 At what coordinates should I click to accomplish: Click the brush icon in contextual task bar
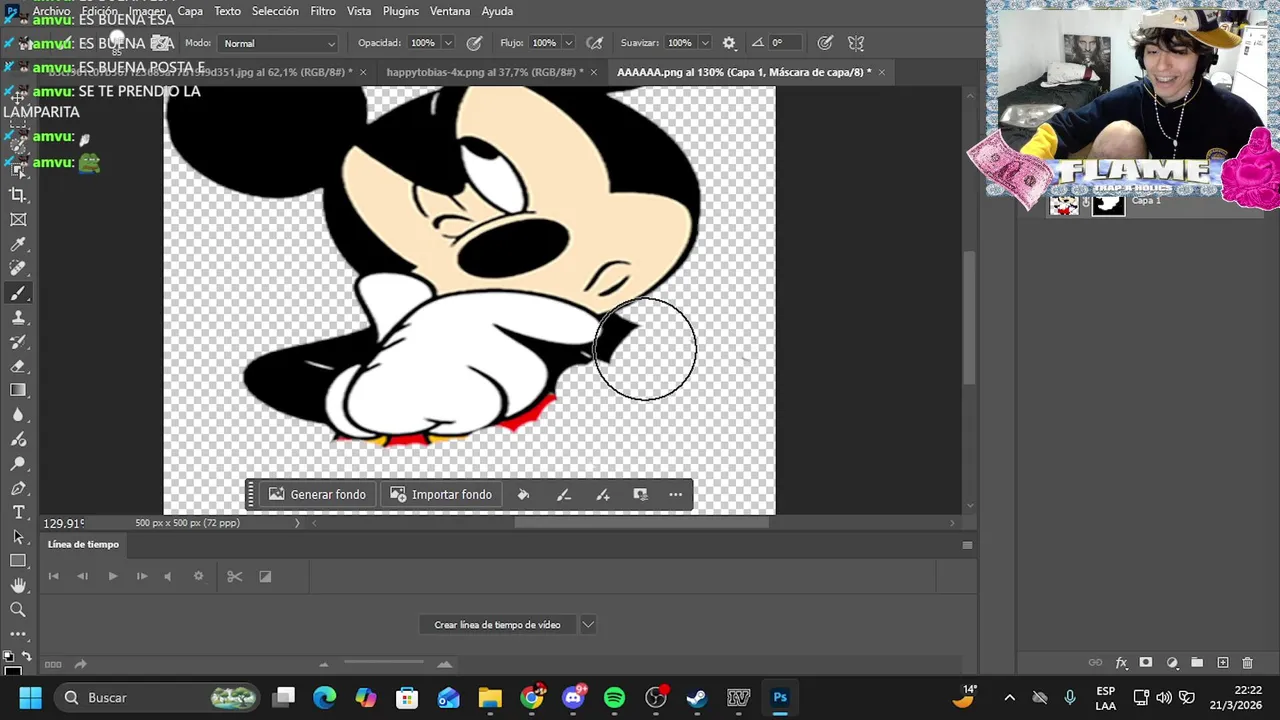click(x=563, y=494)
